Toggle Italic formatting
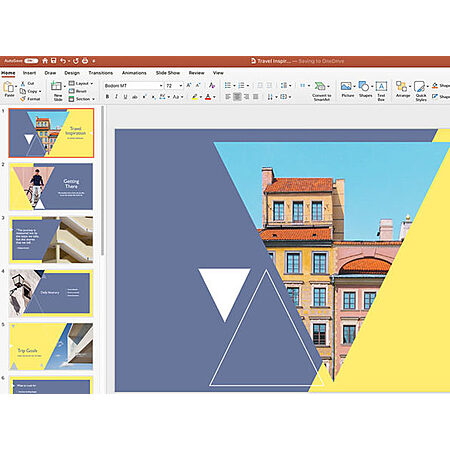 click(x=116, y=97)
